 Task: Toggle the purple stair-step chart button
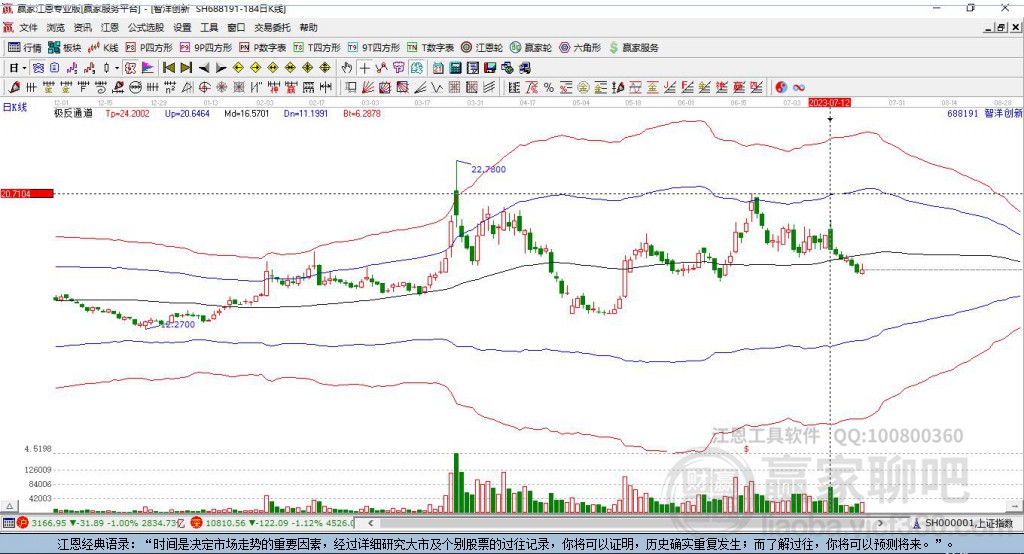point(72,68)
